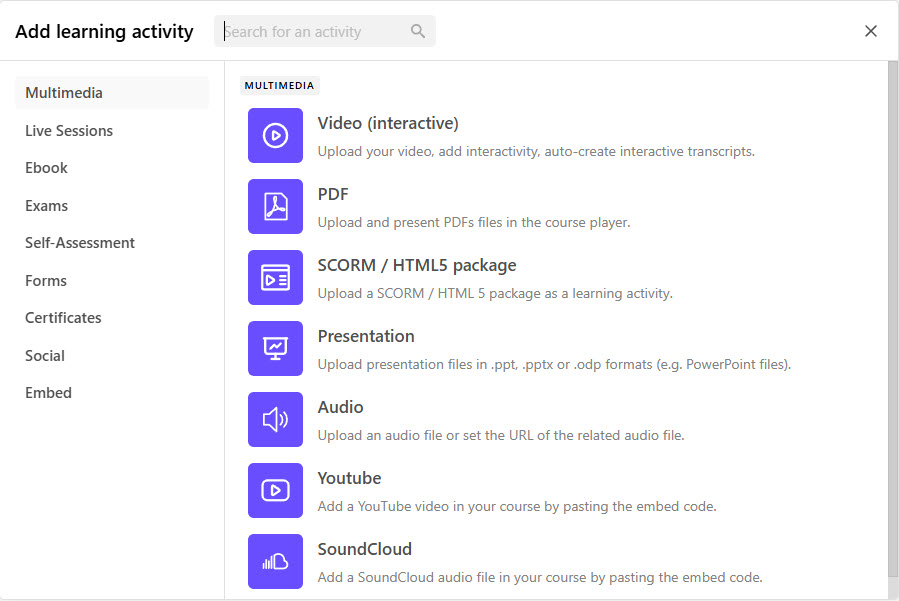The image size is (899, 601).
Task: Choose the Audio speaker icon
Action: point(275,419)
